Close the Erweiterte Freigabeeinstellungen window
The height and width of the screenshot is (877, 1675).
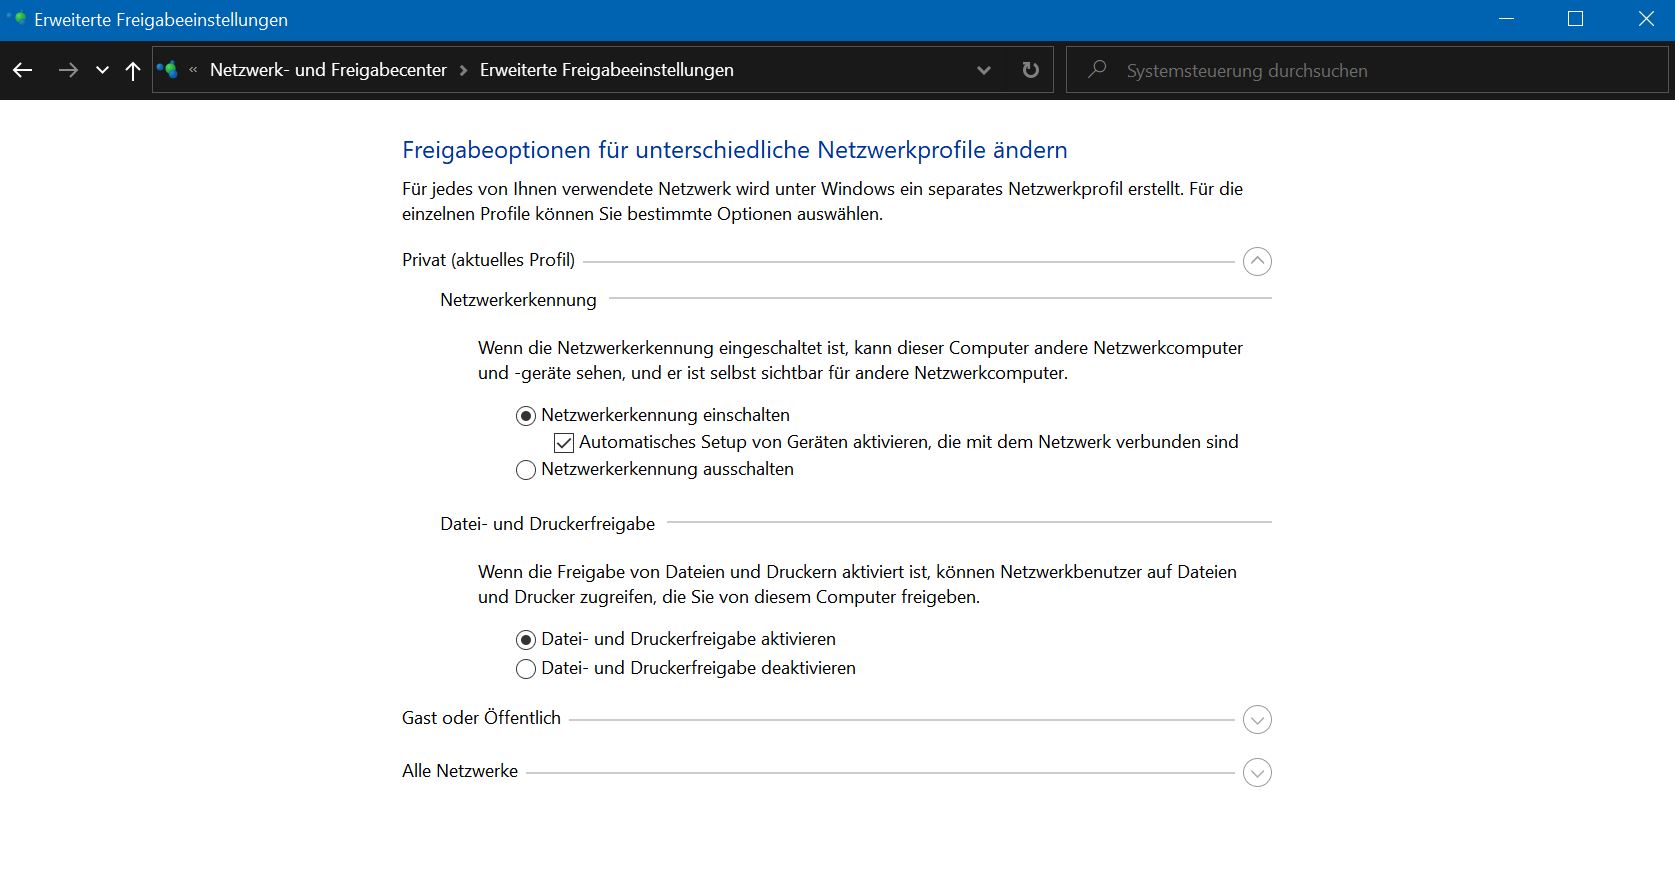(x=1645, y=19)
